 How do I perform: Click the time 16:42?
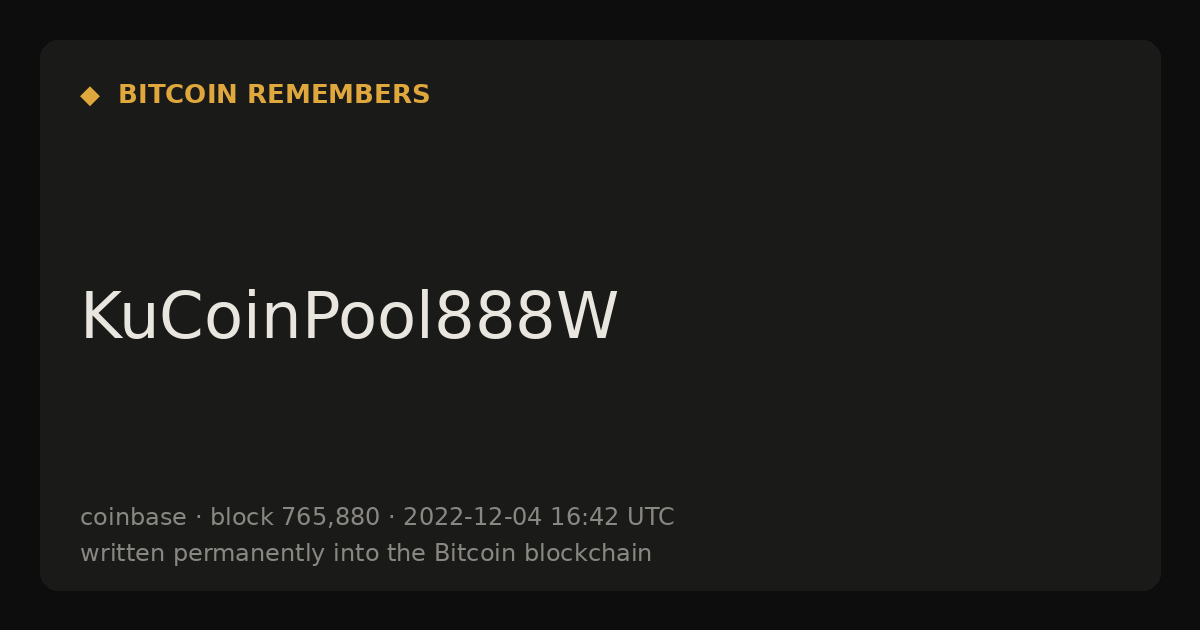coord(584,517)
